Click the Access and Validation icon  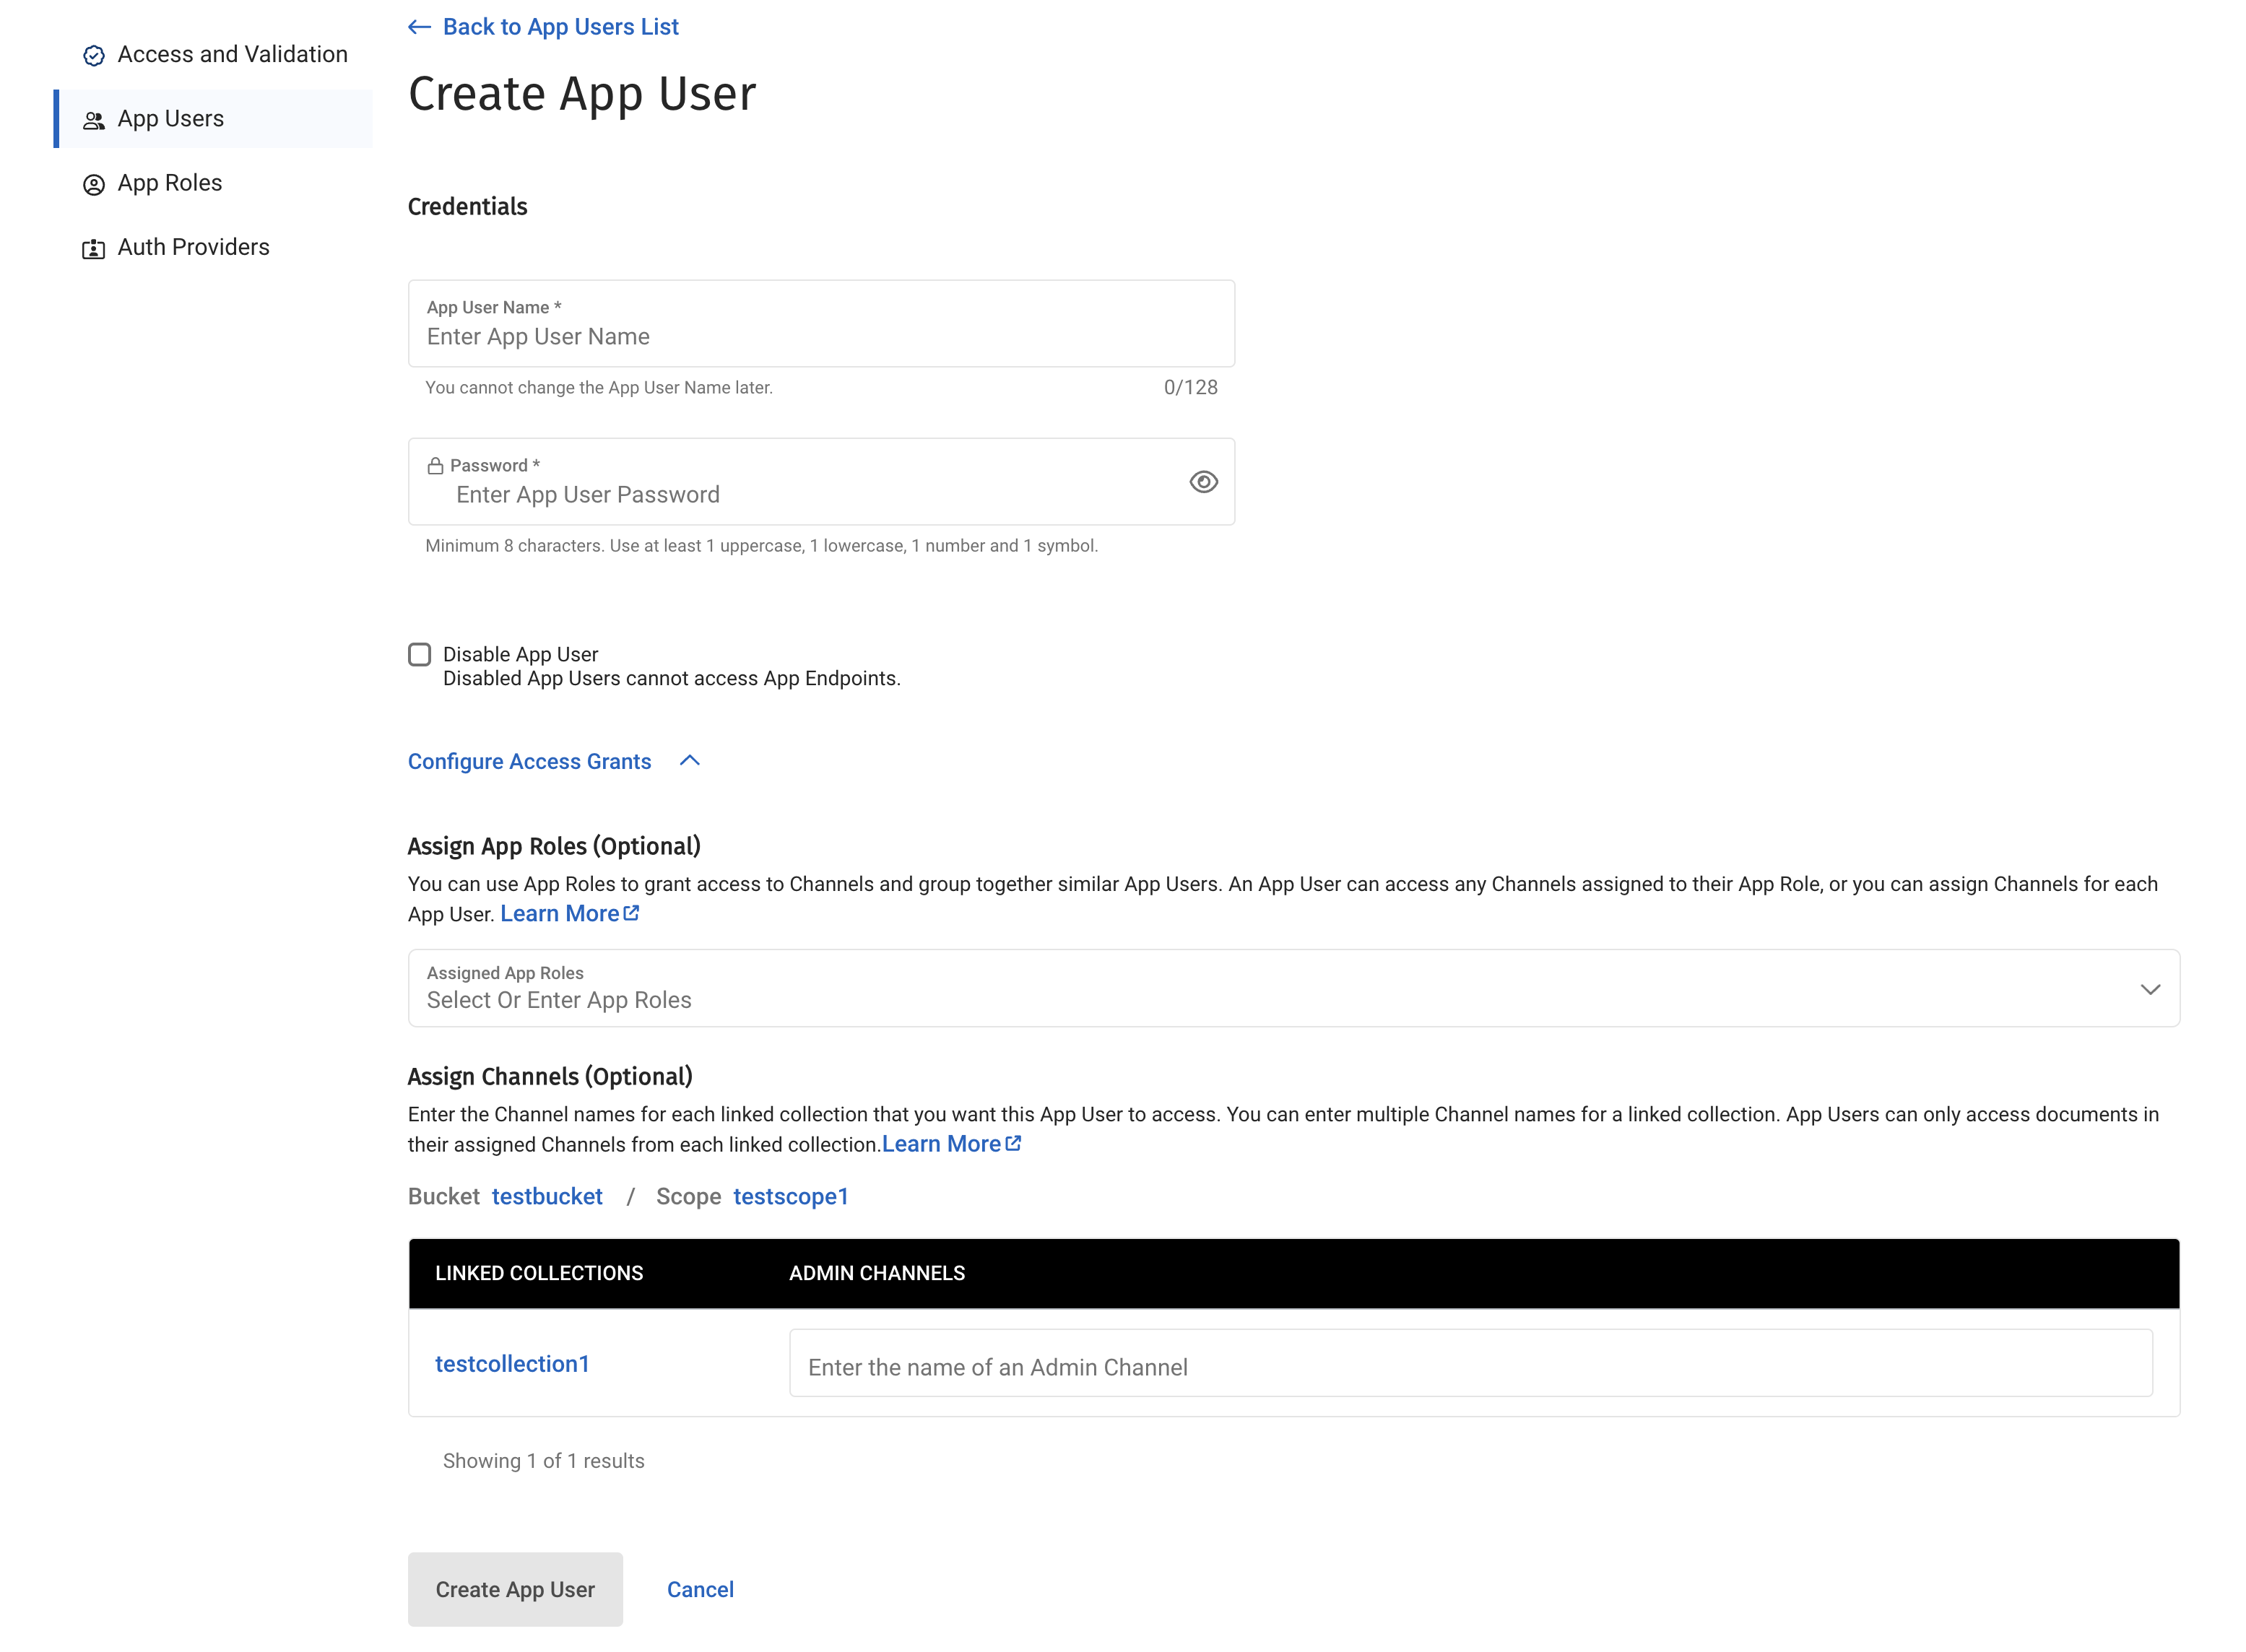click(x=94, y=54)
